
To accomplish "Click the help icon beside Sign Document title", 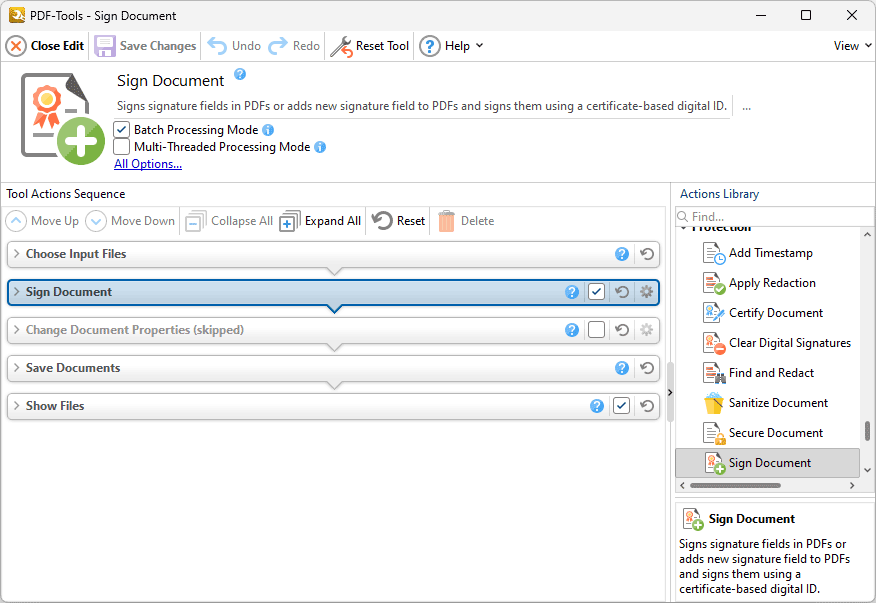I will click(240, 74).
